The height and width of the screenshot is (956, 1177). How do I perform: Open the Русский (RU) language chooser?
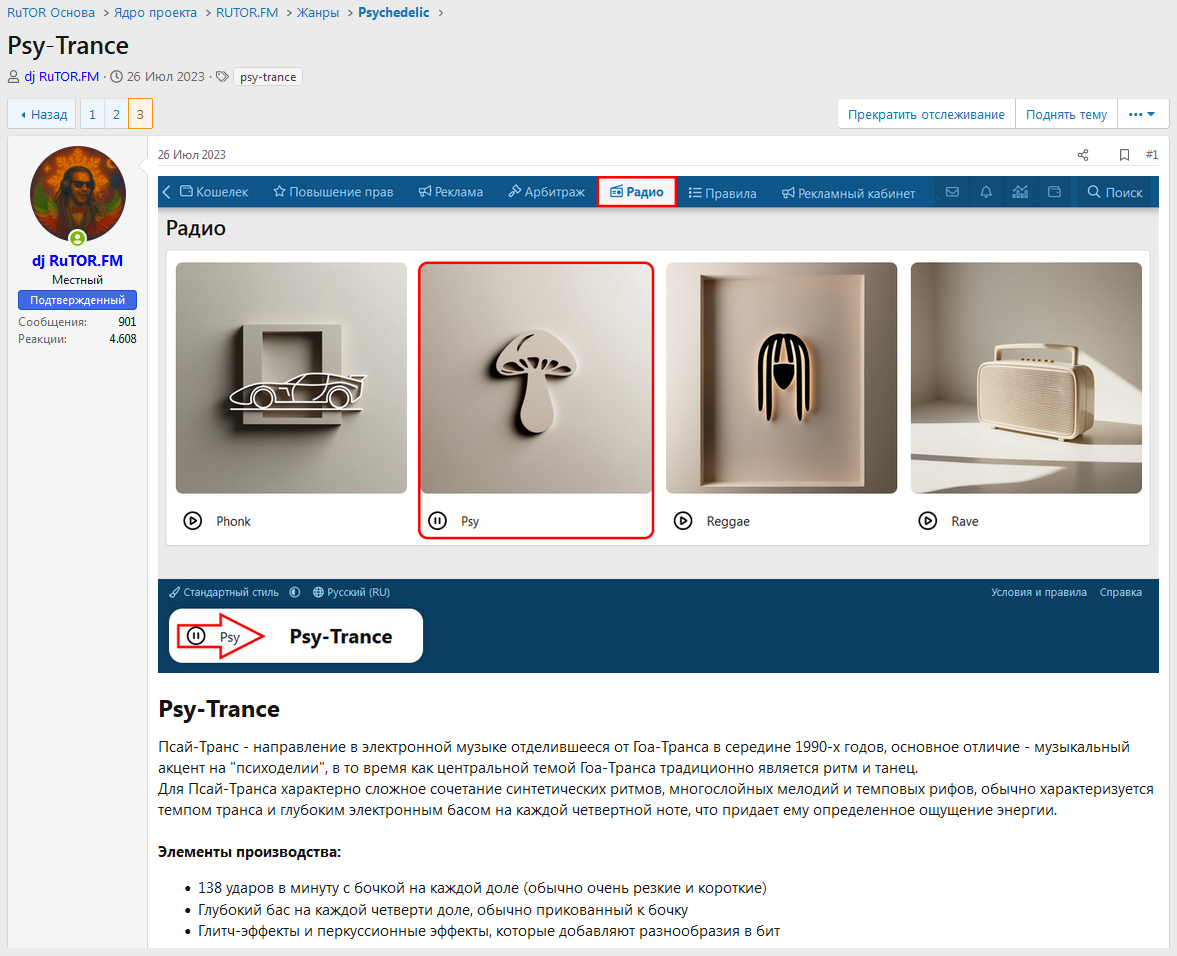pyautogui.click(x=351, y=592)
